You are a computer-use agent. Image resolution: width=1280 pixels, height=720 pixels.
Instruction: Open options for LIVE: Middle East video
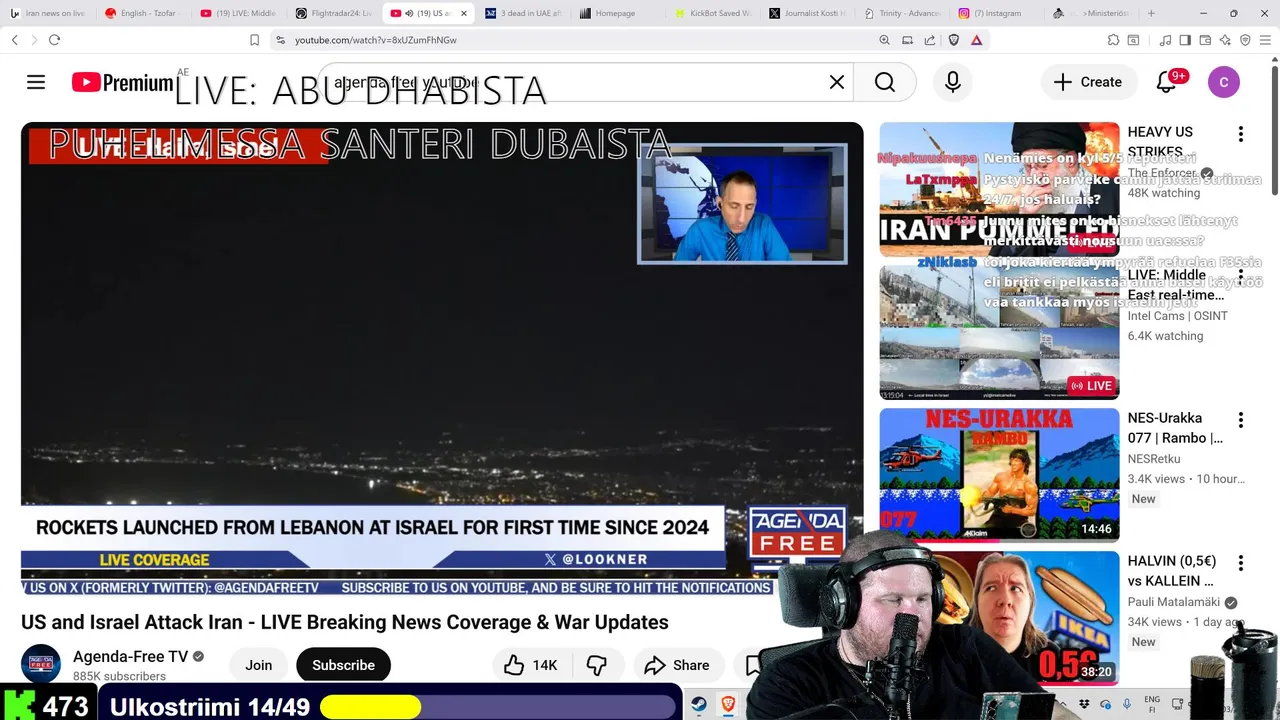(x=1240, y=276)
